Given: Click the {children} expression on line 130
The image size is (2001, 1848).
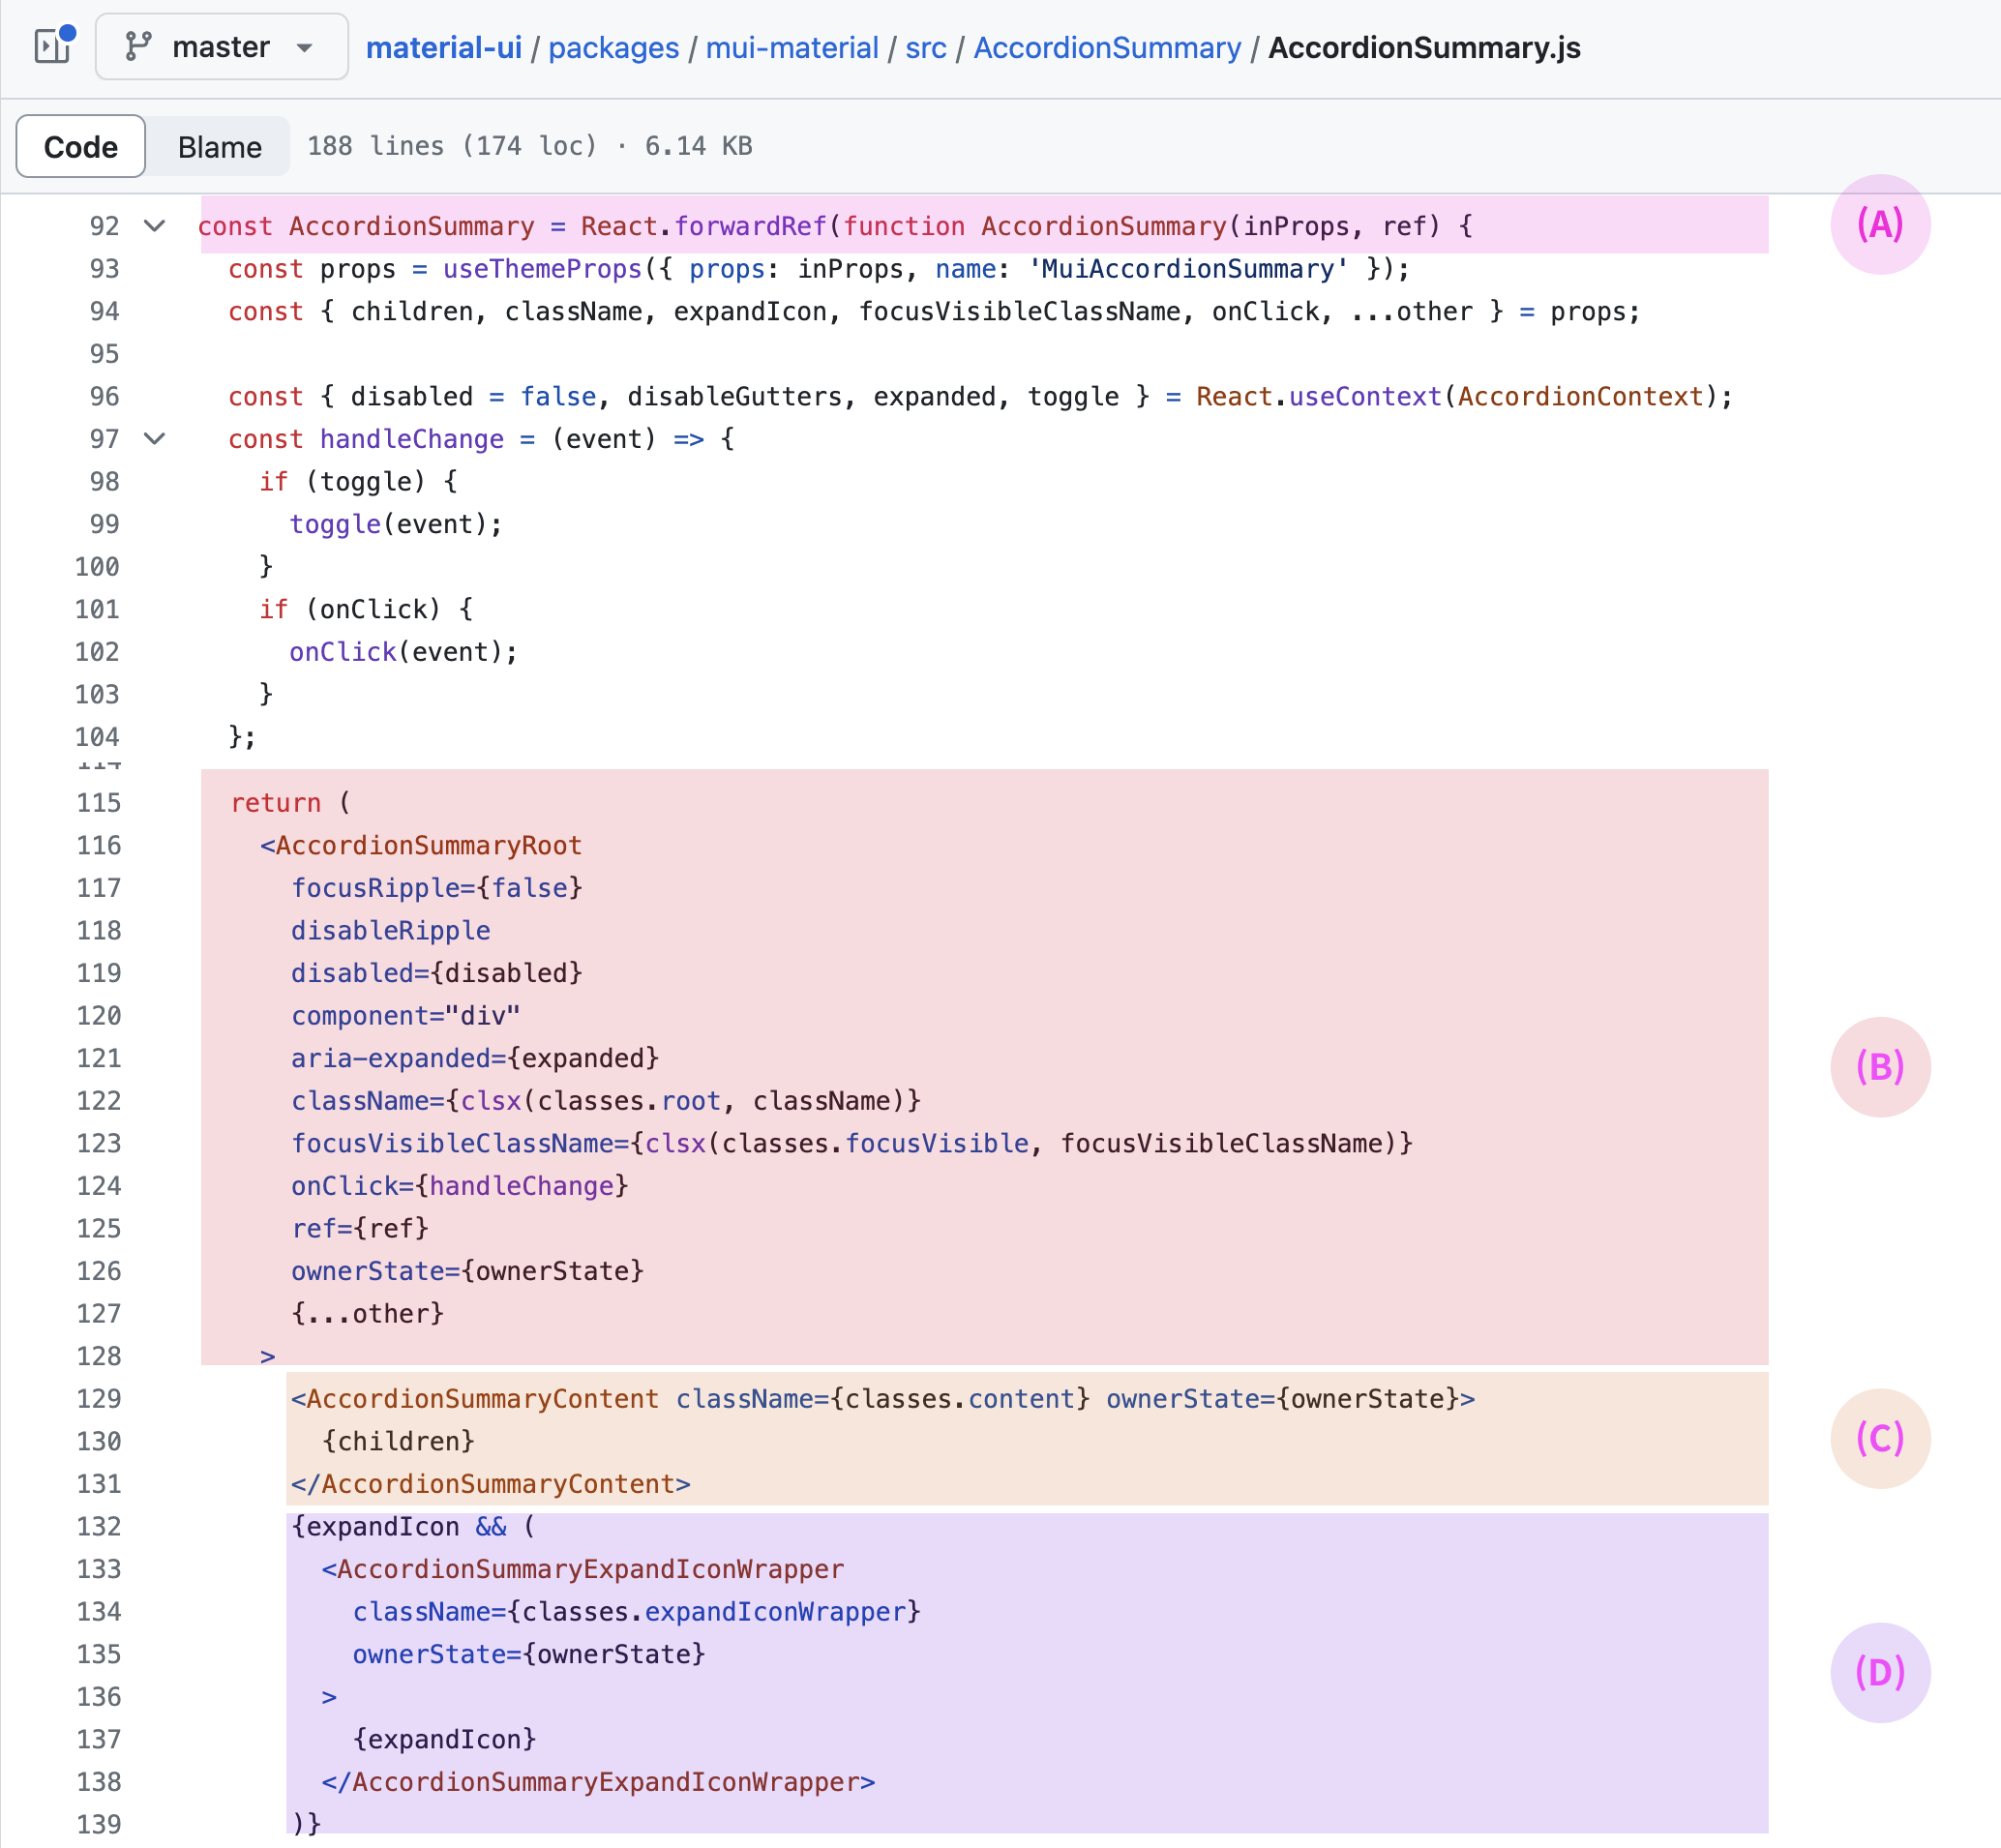Looking at the screenshot, I should click(398, 1441).
